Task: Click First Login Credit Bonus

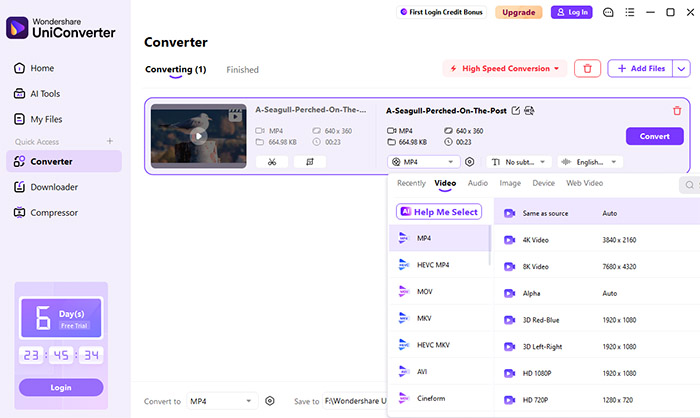Action: pyautogui.click(x=442, y=12)
